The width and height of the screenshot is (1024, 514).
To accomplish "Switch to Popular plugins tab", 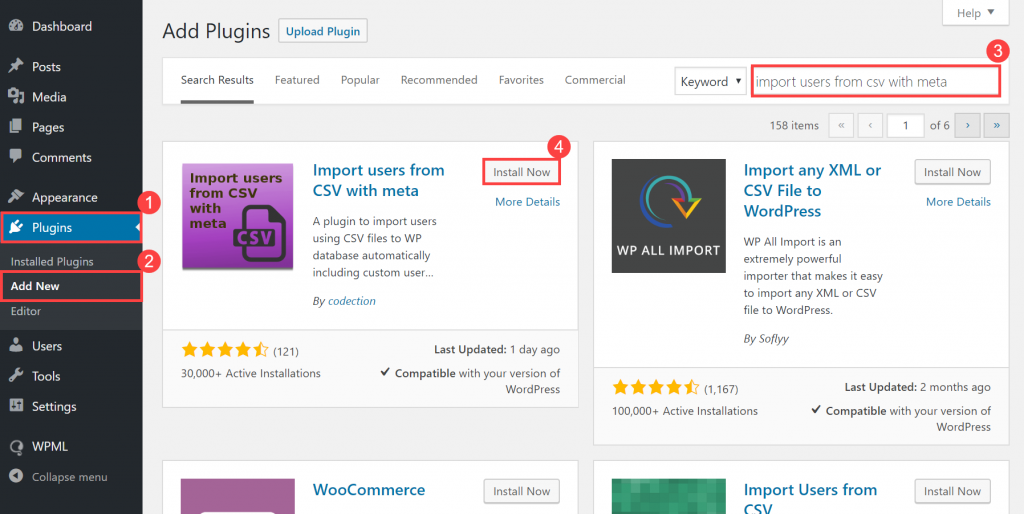I will (x=360, y=80).
